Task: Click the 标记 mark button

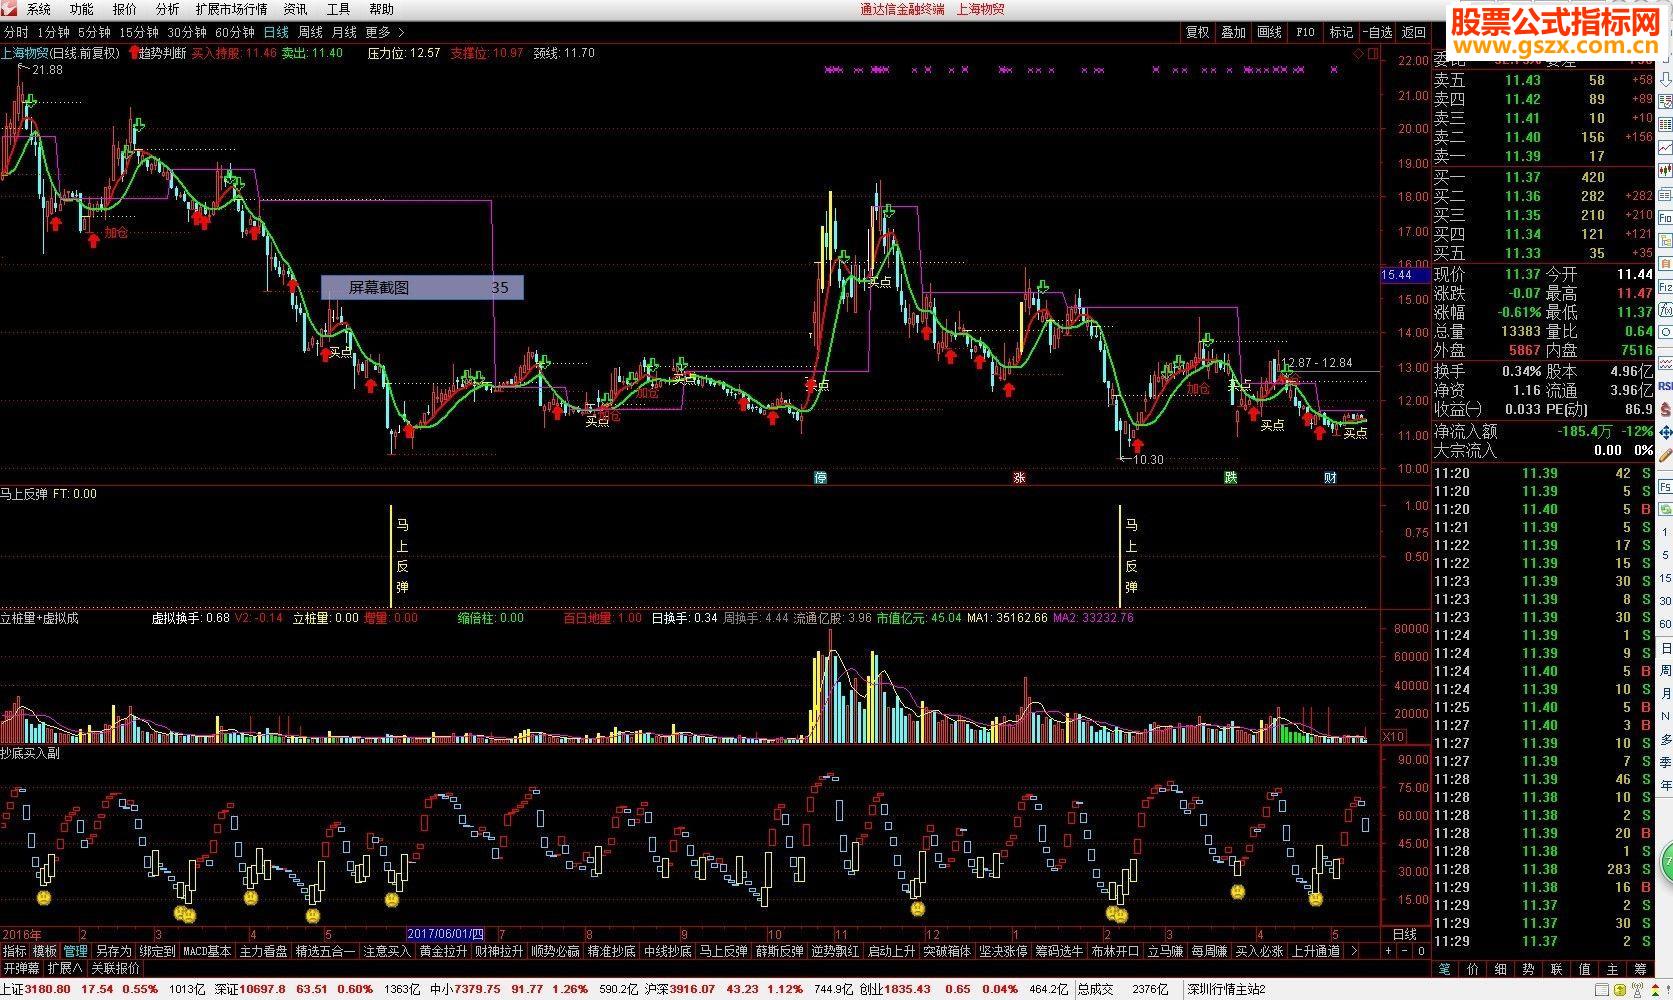Action: point(1341,32)
